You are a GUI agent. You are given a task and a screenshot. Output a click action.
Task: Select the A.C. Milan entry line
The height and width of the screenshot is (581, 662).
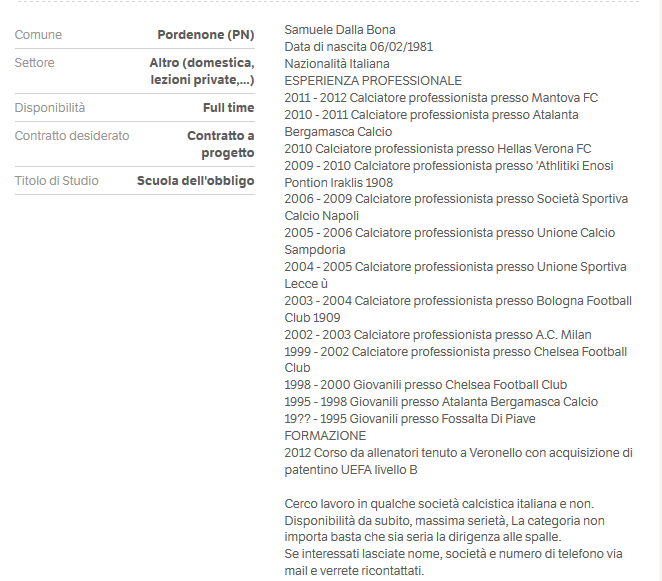[438, 334]
